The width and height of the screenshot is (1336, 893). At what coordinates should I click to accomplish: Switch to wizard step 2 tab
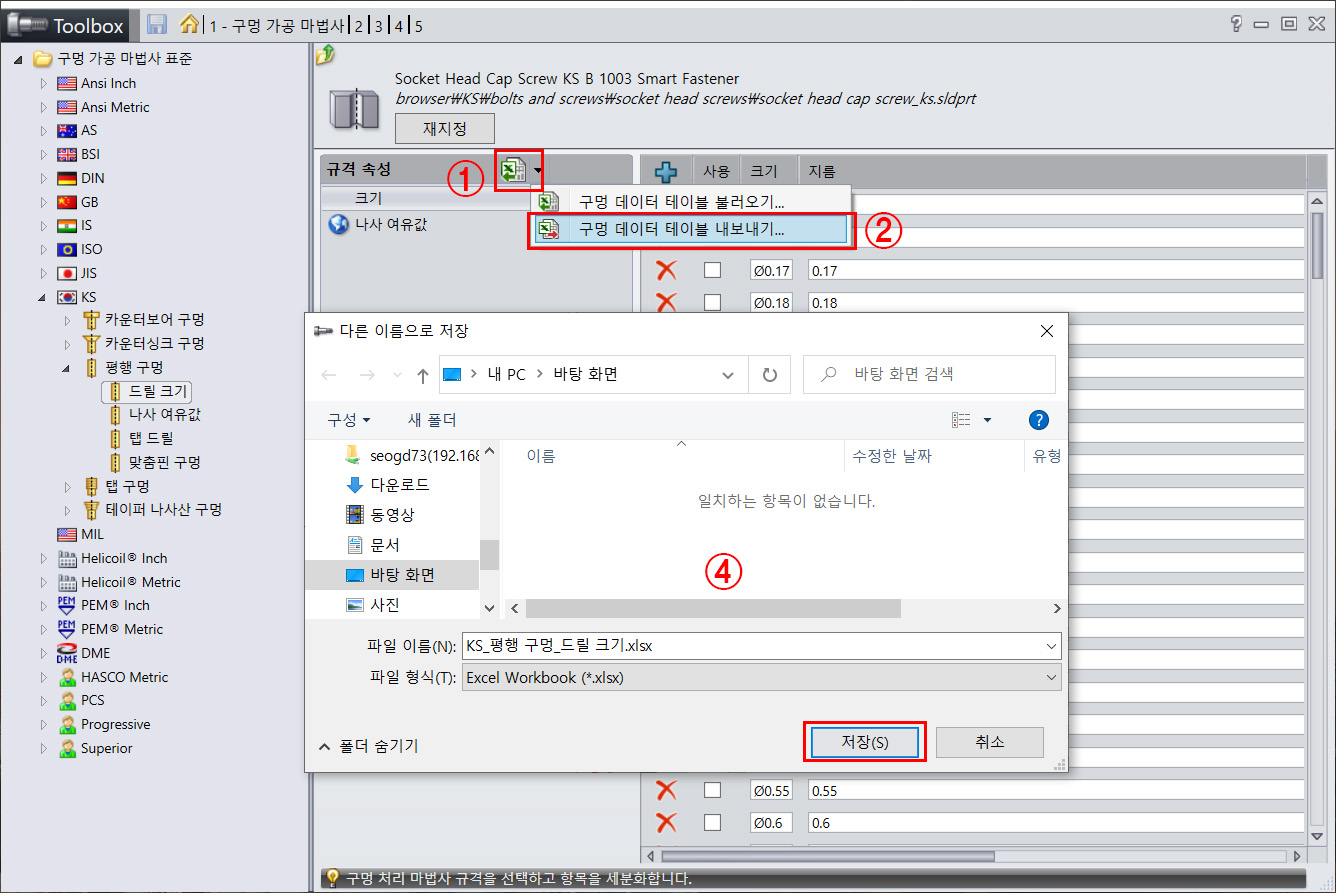pyautogui.click(x=357, y=25)
